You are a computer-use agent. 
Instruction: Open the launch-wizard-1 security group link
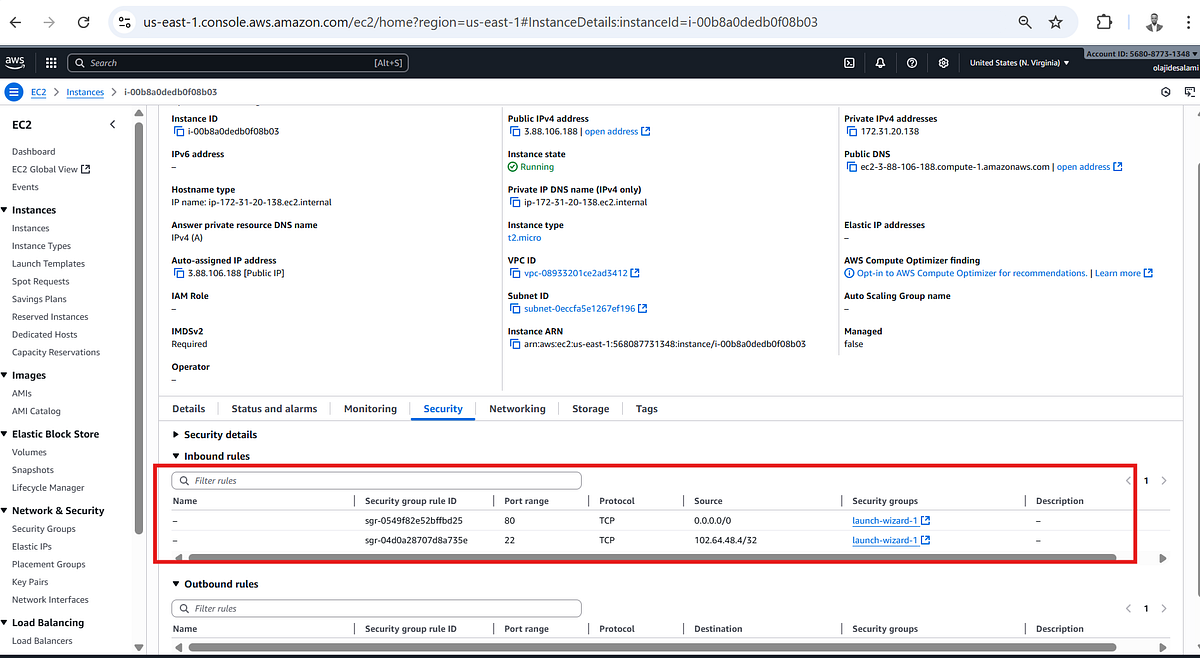click(x=885, y=520)
